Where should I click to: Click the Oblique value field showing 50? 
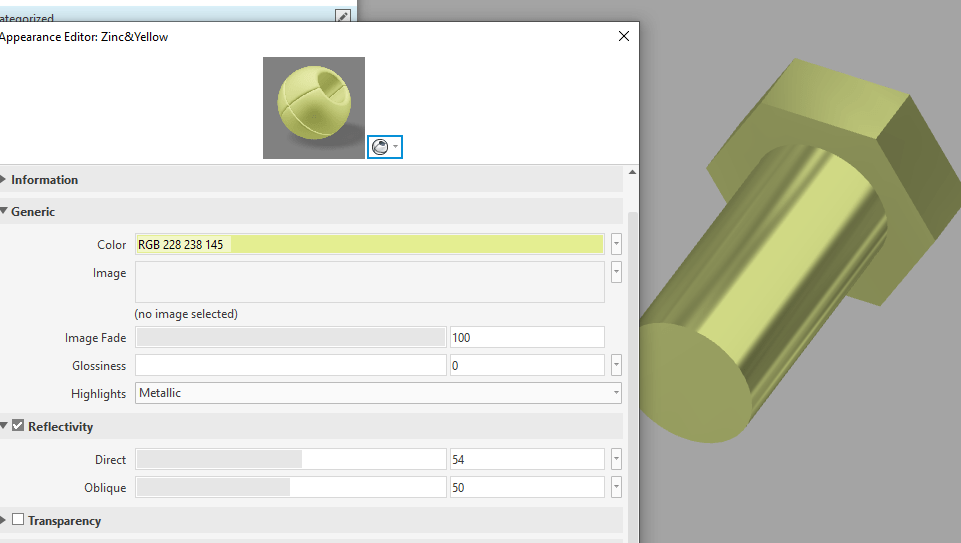(x=527, y=487)
